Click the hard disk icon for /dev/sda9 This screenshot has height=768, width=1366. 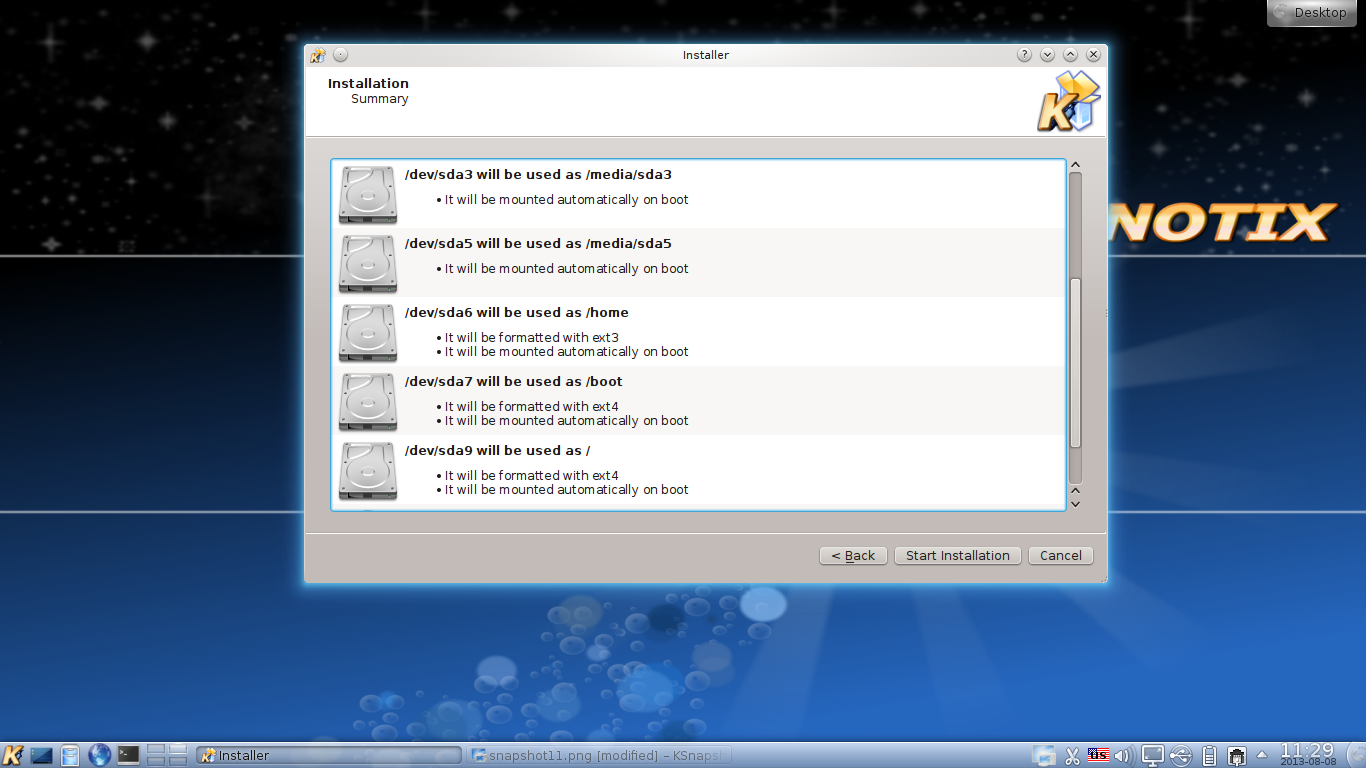[368, 470]
